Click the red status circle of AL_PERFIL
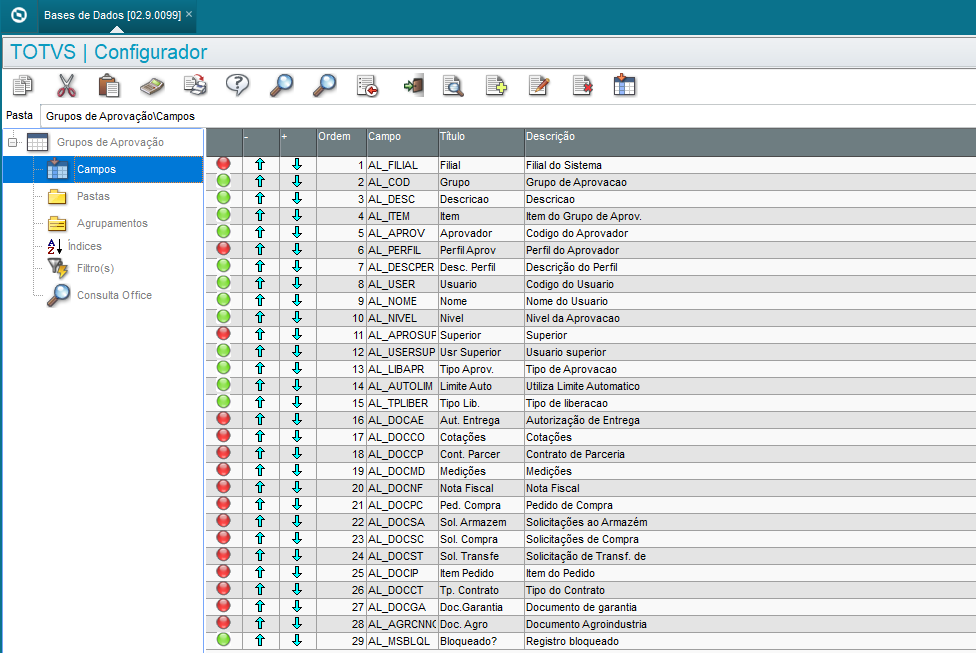The height and width of the screenshot is (653, 976). click(223, 248)
